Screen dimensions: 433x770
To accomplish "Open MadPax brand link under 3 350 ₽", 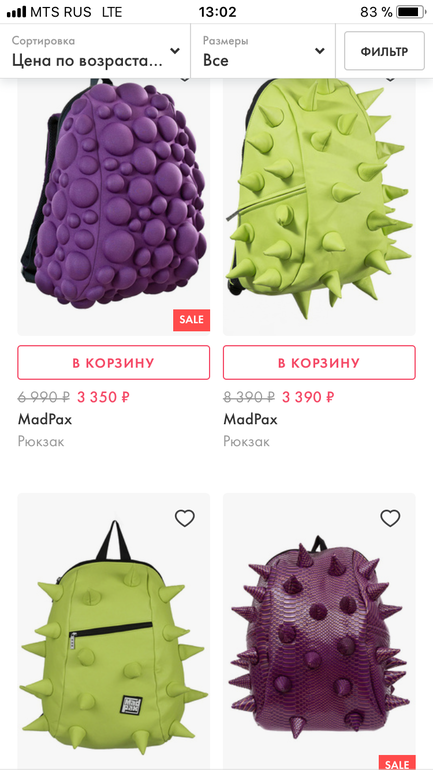I will click(x=45, y=419).
